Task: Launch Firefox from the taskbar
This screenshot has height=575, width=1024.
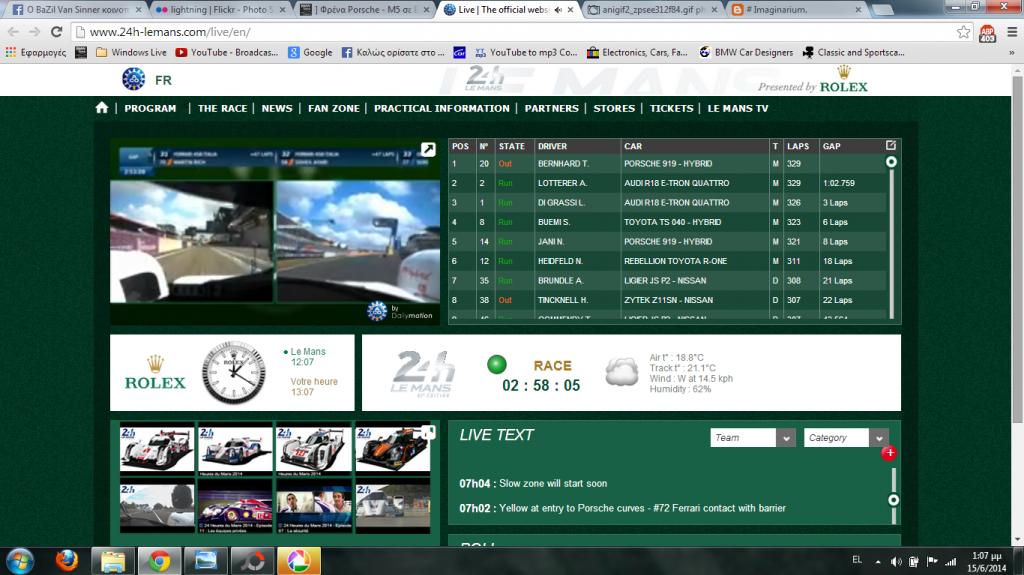Action: (67, 561)
